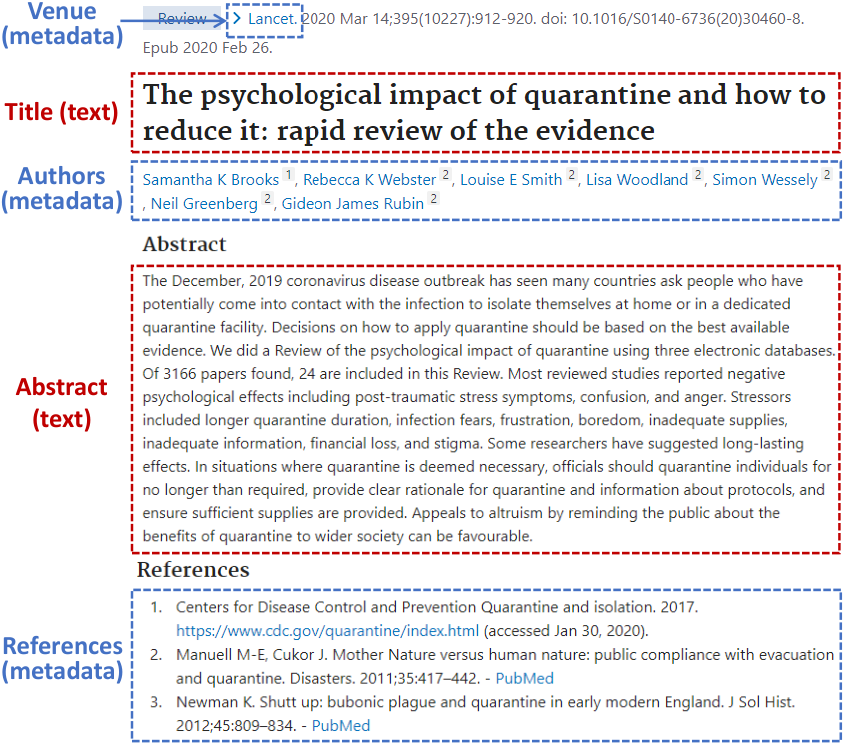The image size is (844, 744).
Task: Open PubMed link for Newman J Sol Hist reference
Action: point(341,726)
